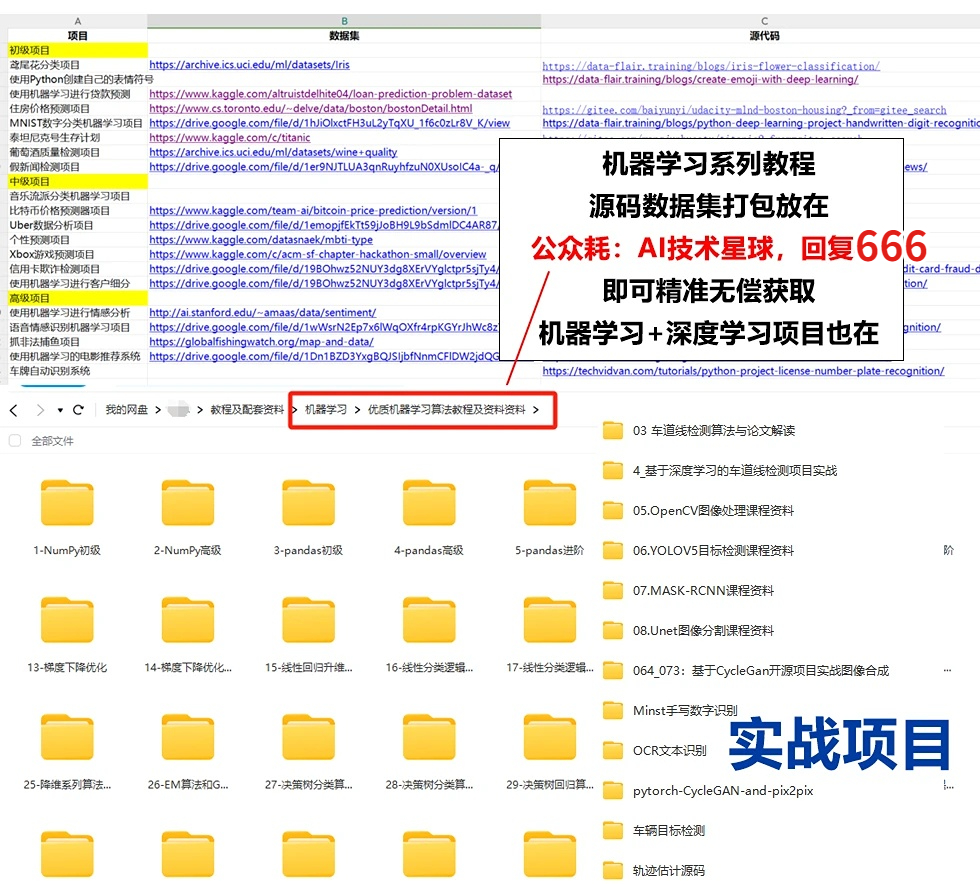Open the history dropdown next to forward arrow

coord(60,410)
